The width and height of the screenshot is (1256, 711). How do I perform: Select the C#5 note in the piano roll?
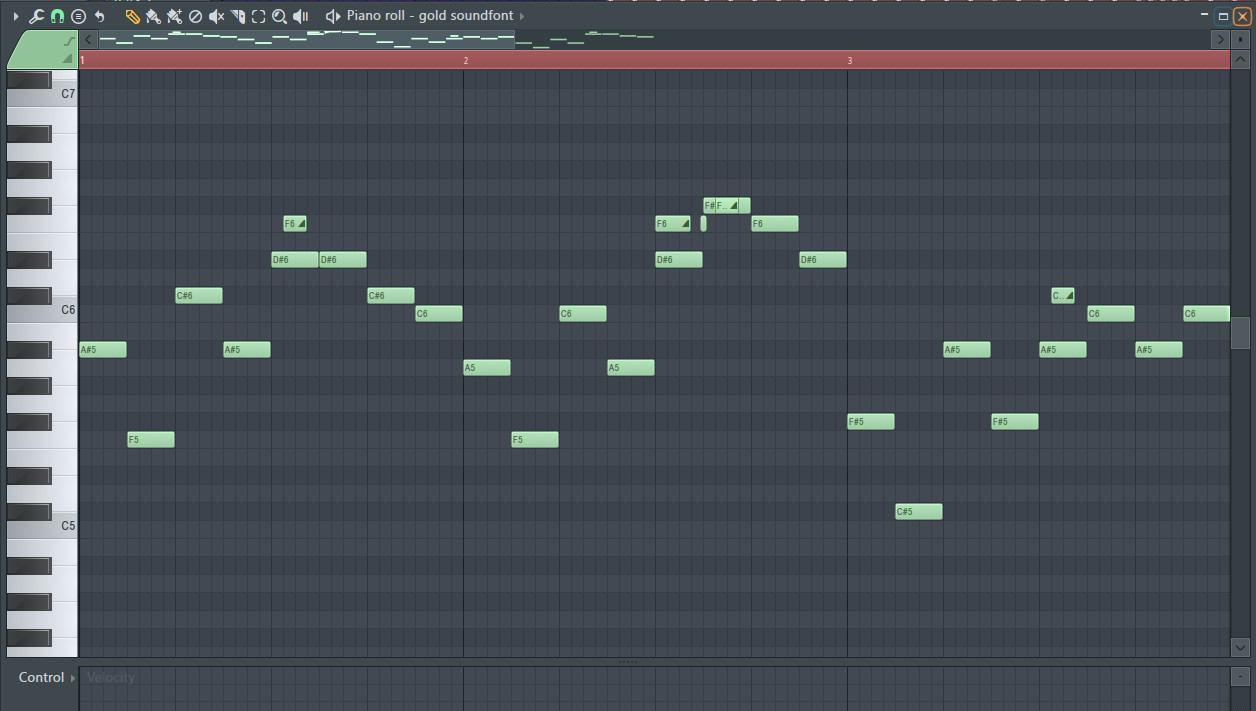coord(917,511)
